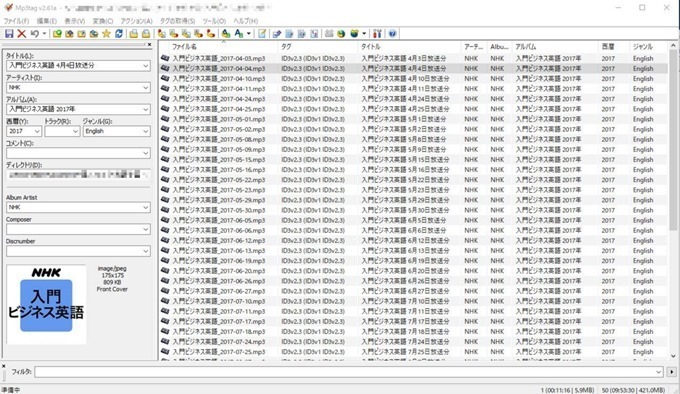This screenshot has width=680, height=394.
Task: Select file 入門ビジネス英語_2017-05-01.mp3
Action: pyautogui.click(x=219, y=119)
